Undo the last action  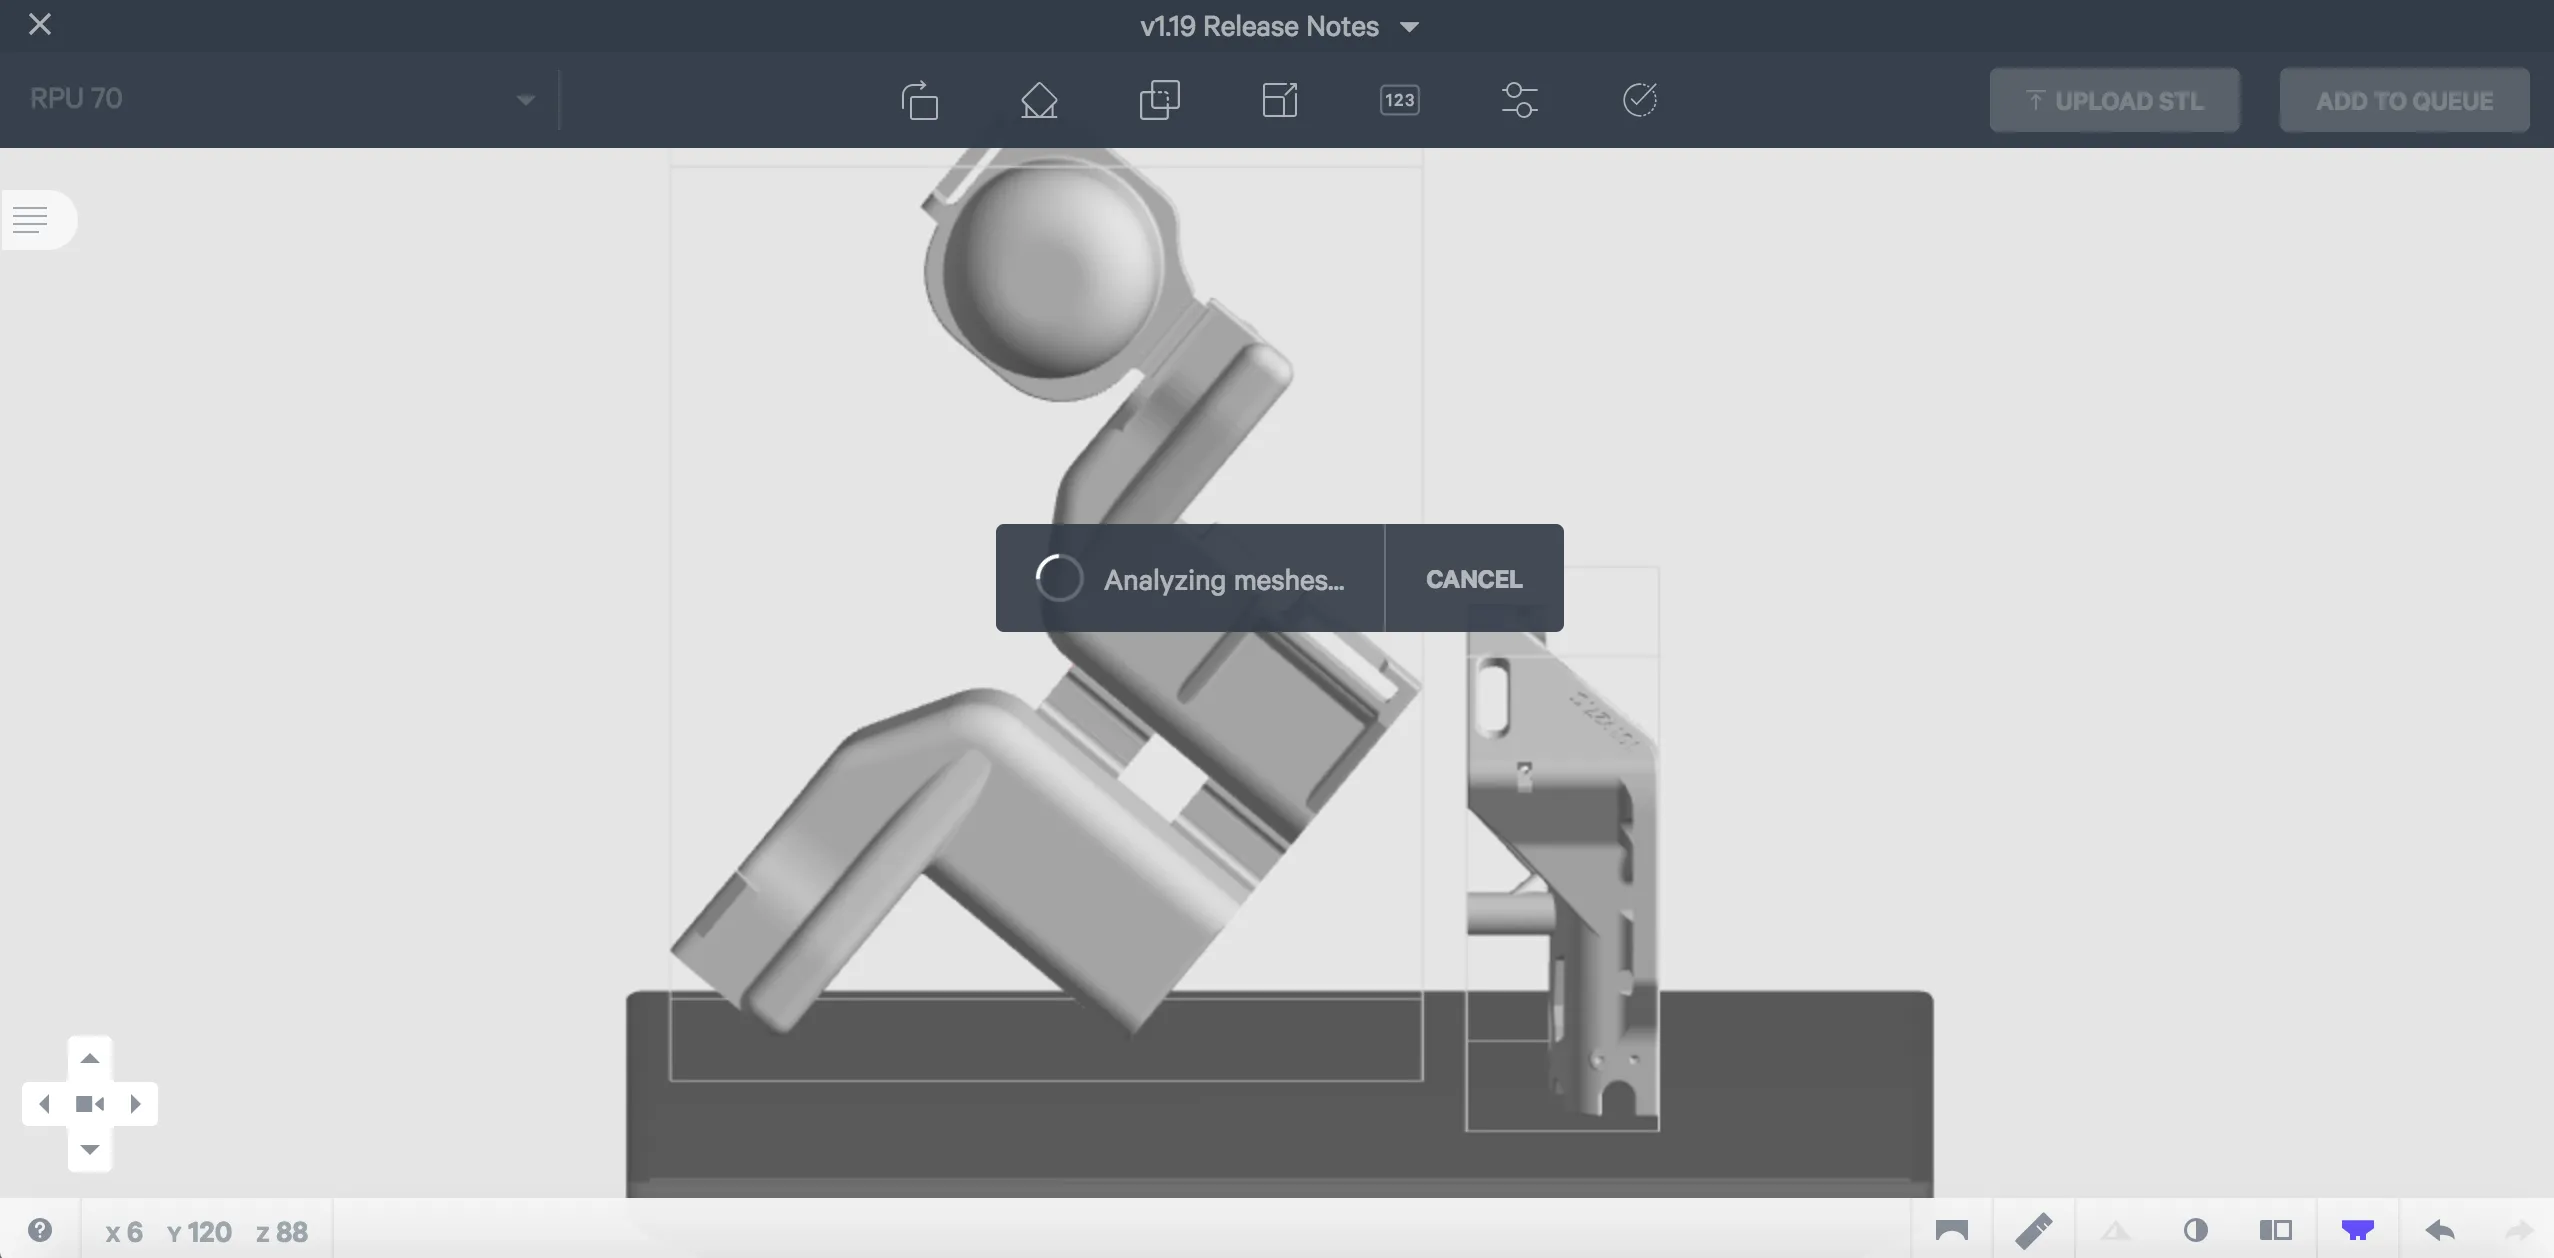[2440, 1230]
